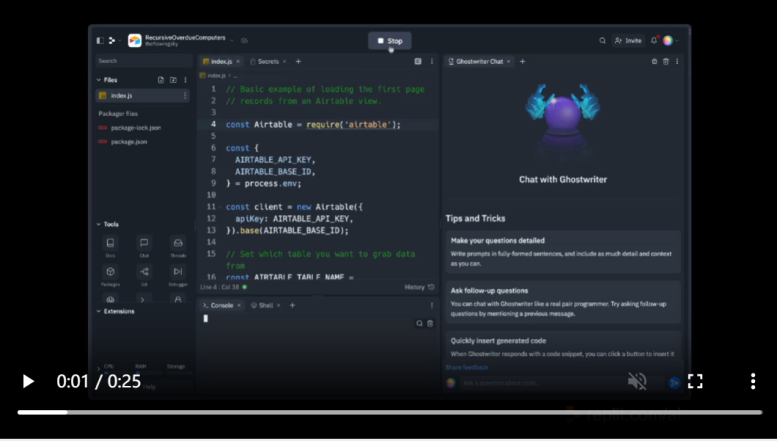This screenshot has width=777, height=441.
Task: Click the Invite button
Action: click(x=628, y=41)
